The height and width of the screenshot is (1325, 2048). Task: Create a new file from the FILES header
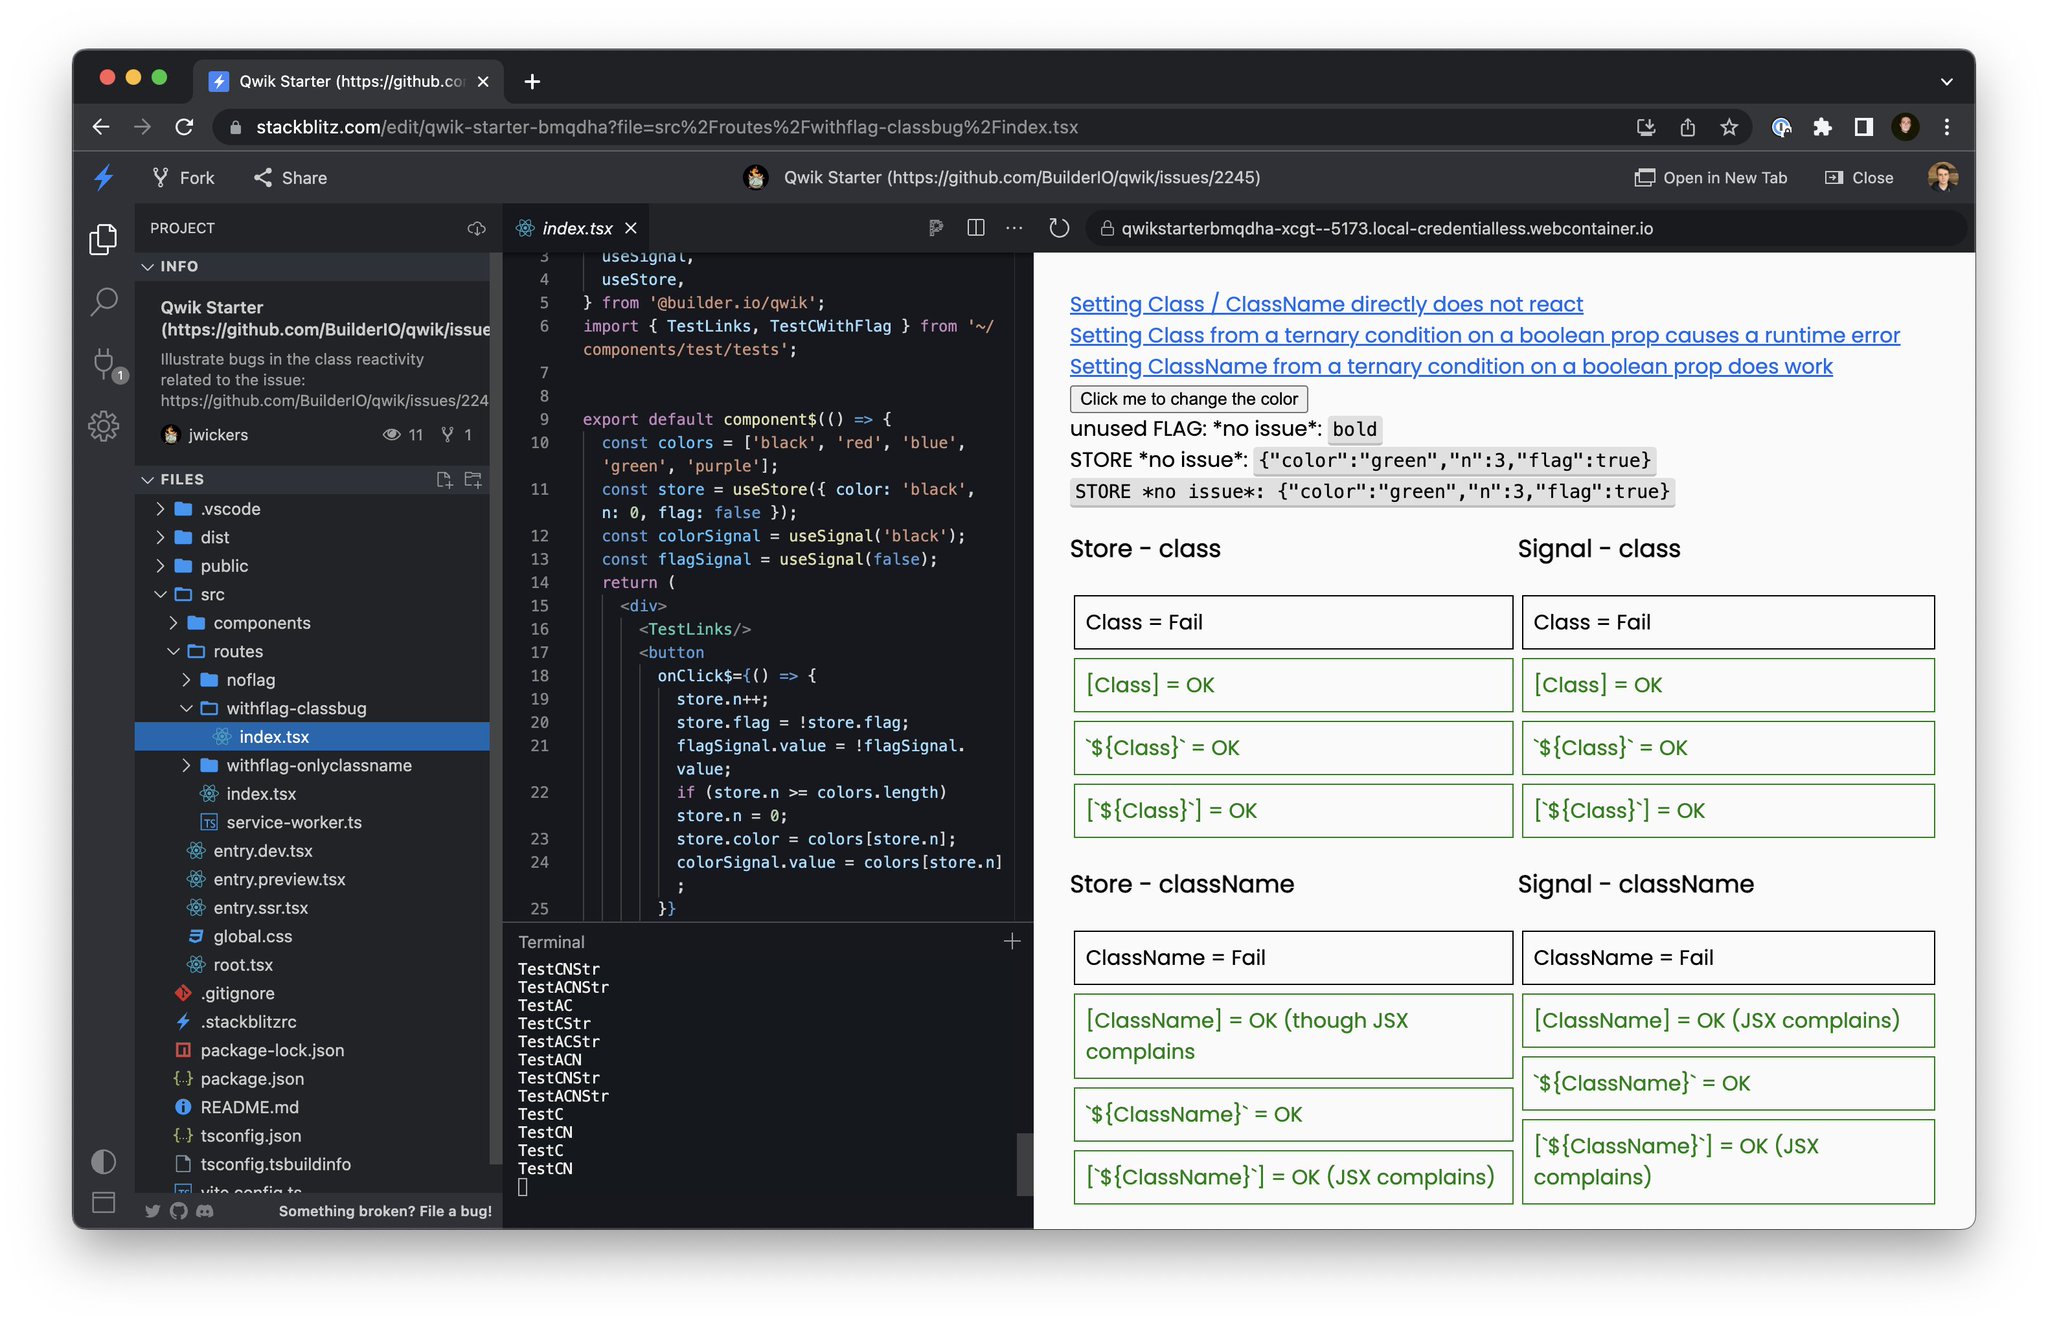(444, 480)
